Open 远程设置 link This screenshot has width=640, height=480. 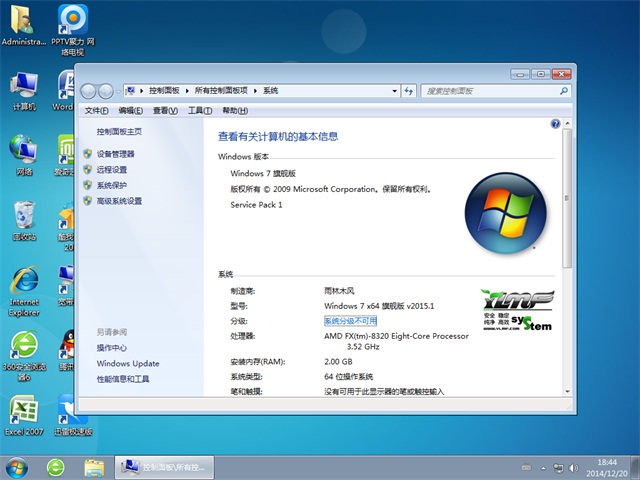tap(112, 169)
